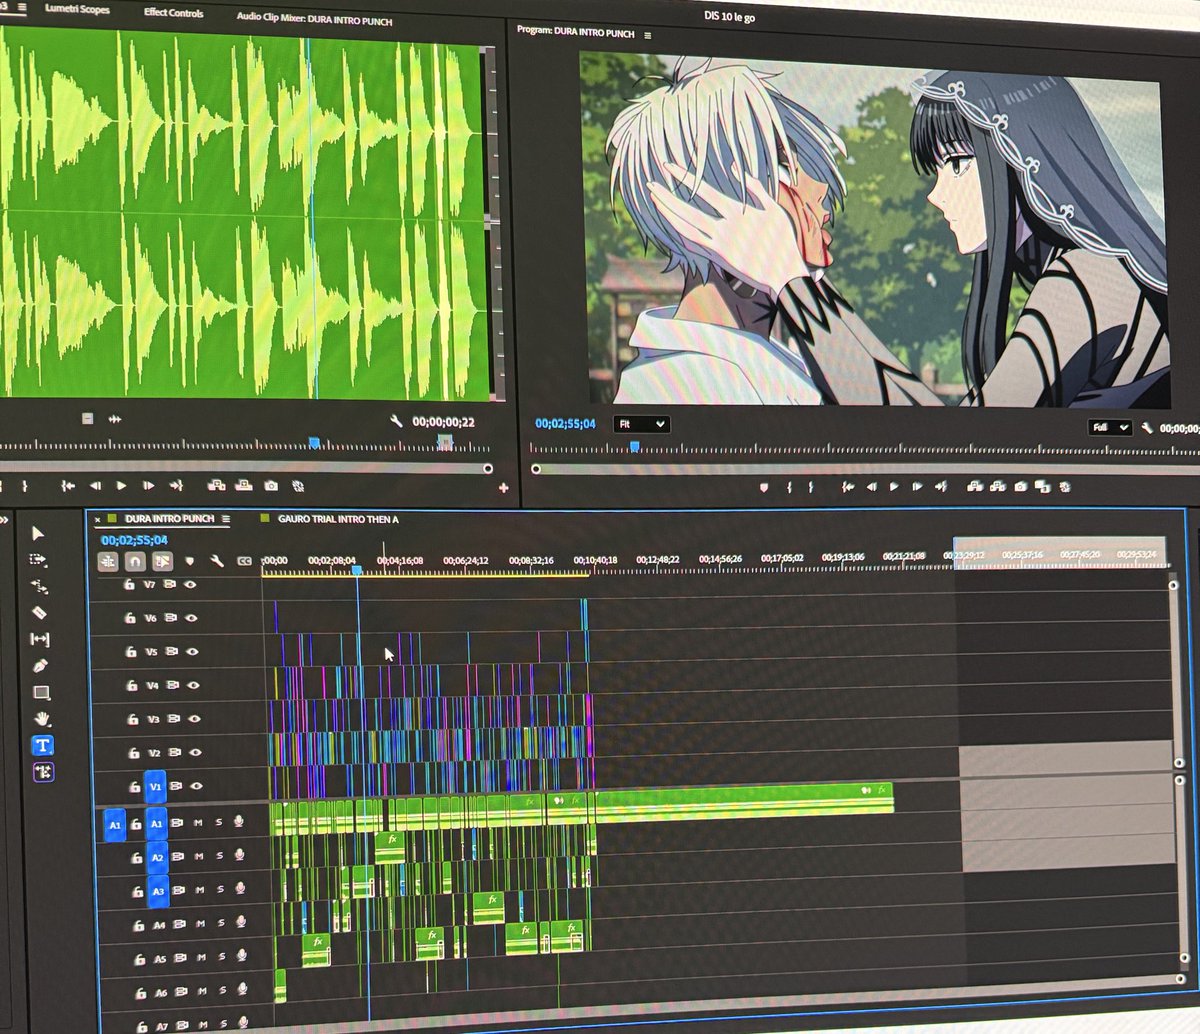Open the Full playback resolution dropdown
This screenshot has width=1200, height=1034.
[1110, 427]
